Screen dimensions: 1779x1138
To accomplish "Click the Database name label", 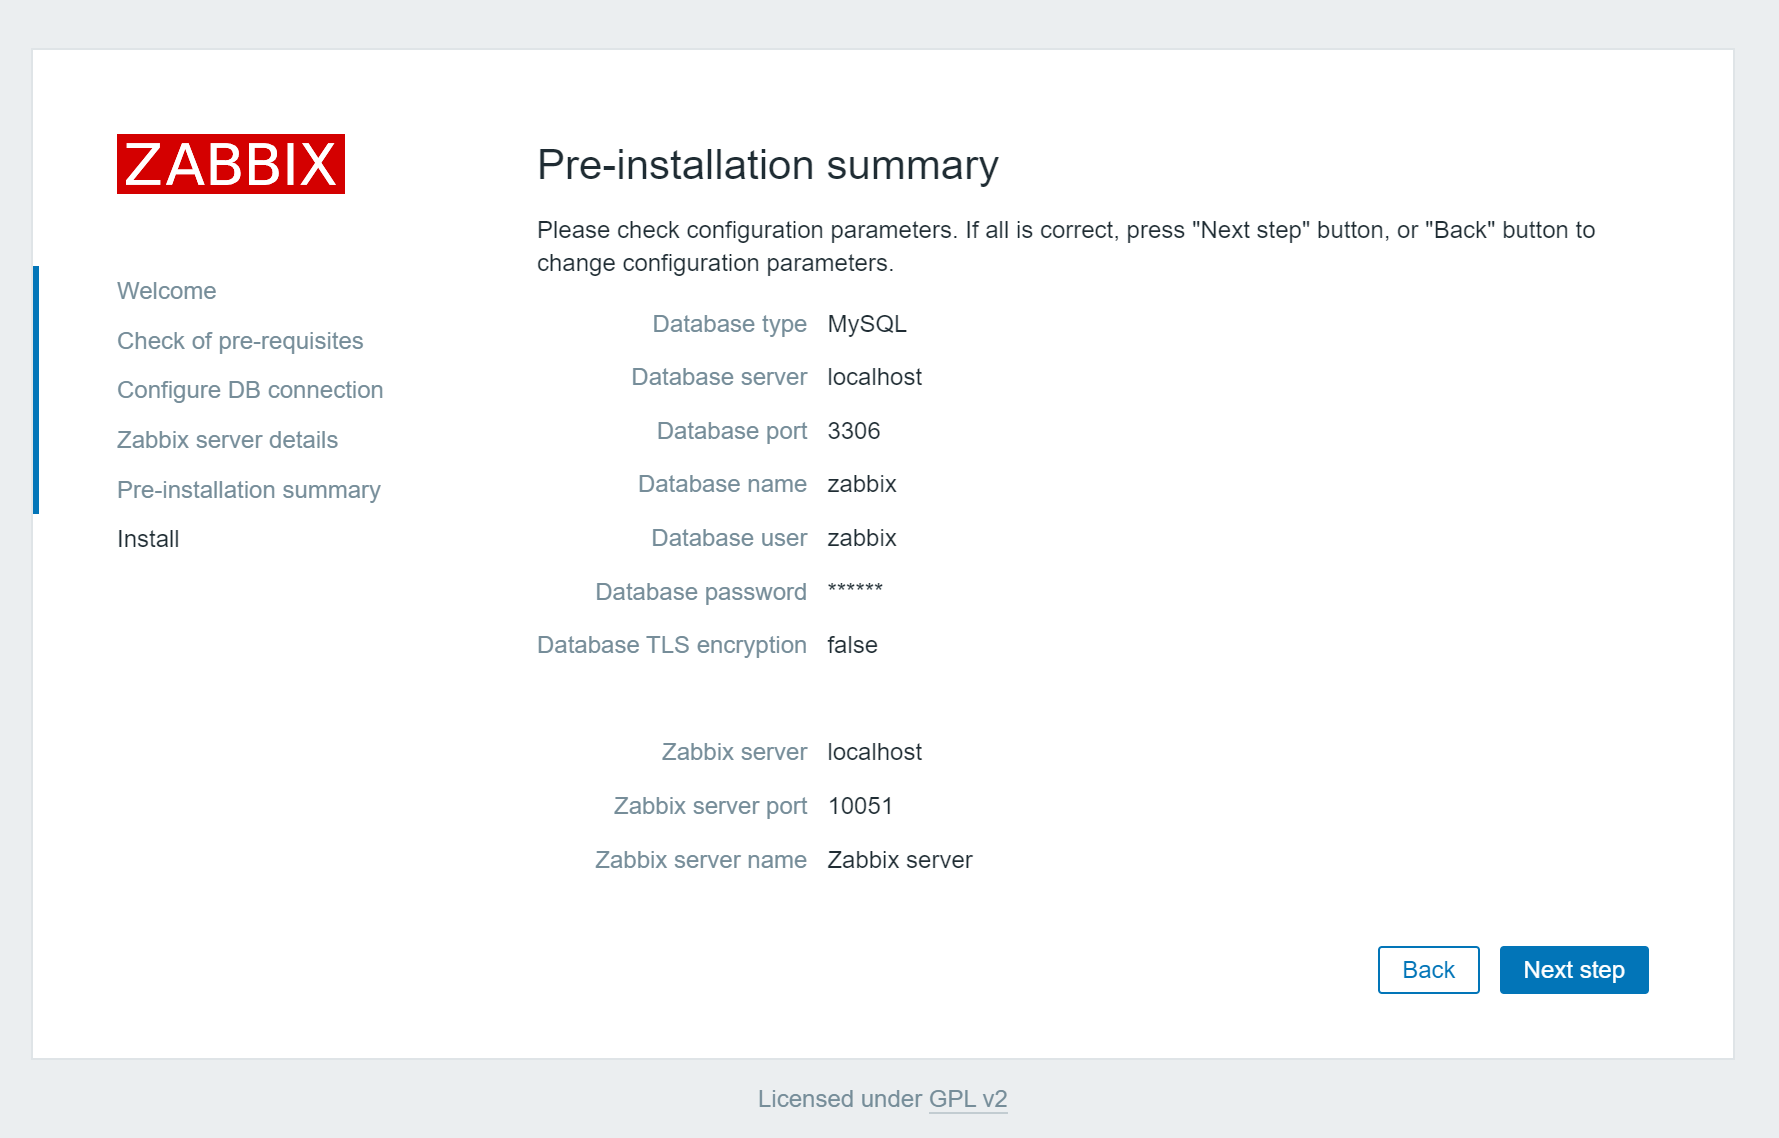I will (722, 484).
